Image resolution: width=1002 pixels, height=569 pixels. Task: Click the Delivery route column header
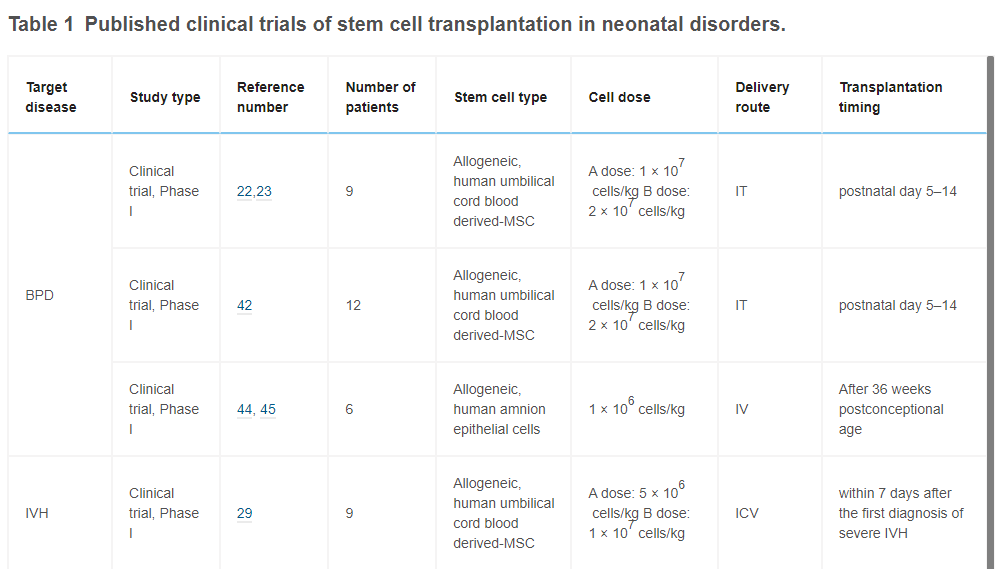(x=762, y=97)
